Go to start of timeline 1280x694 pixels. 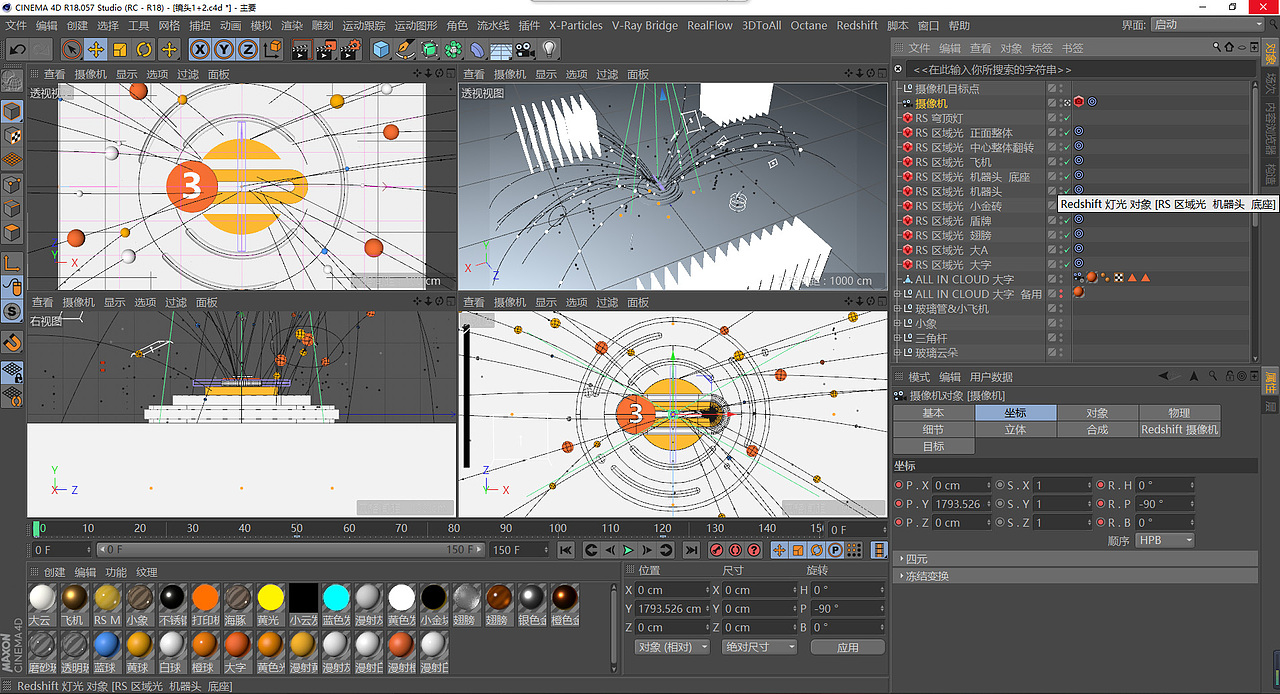click(566, 550)
